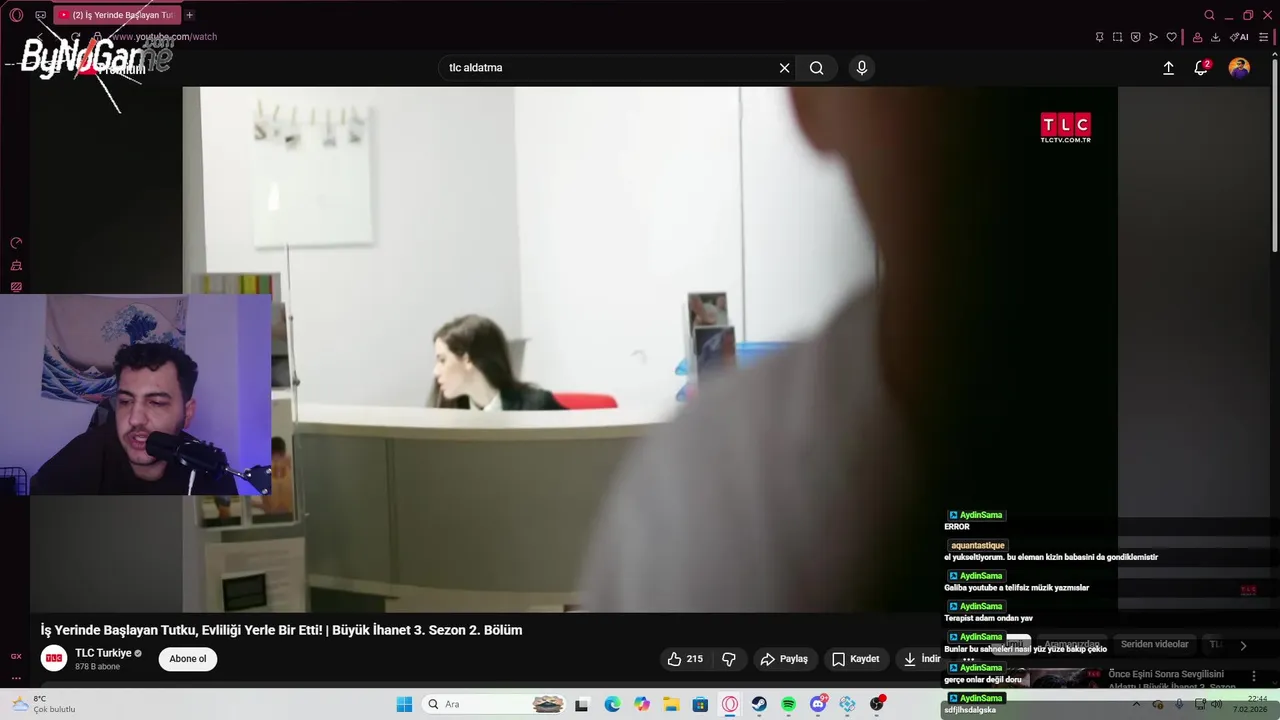Open Microsoft Store from taskbar

(x=700, y=704)
